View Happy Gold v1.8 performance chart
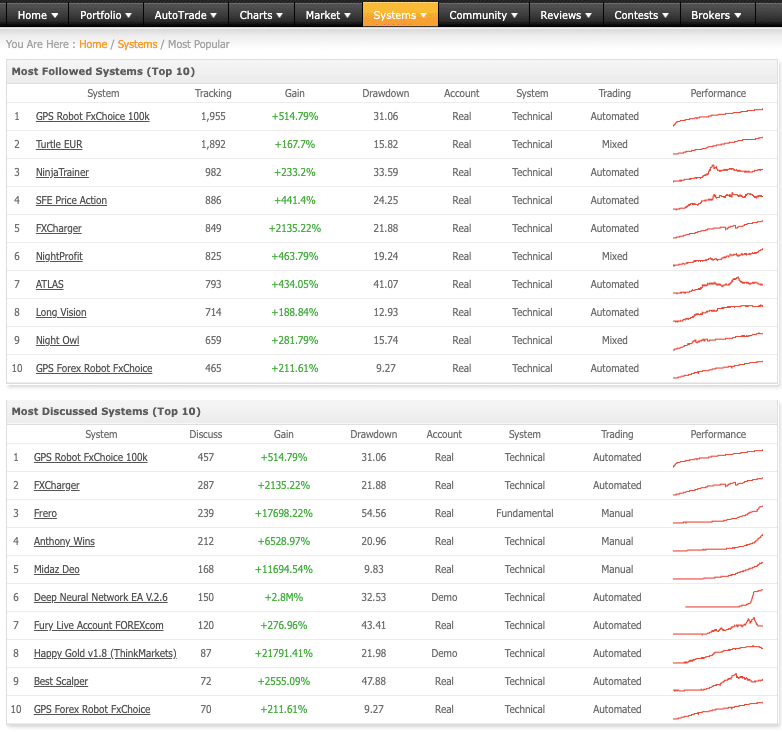This screenshot has height=732, width=782. click(x=718, y=654)
